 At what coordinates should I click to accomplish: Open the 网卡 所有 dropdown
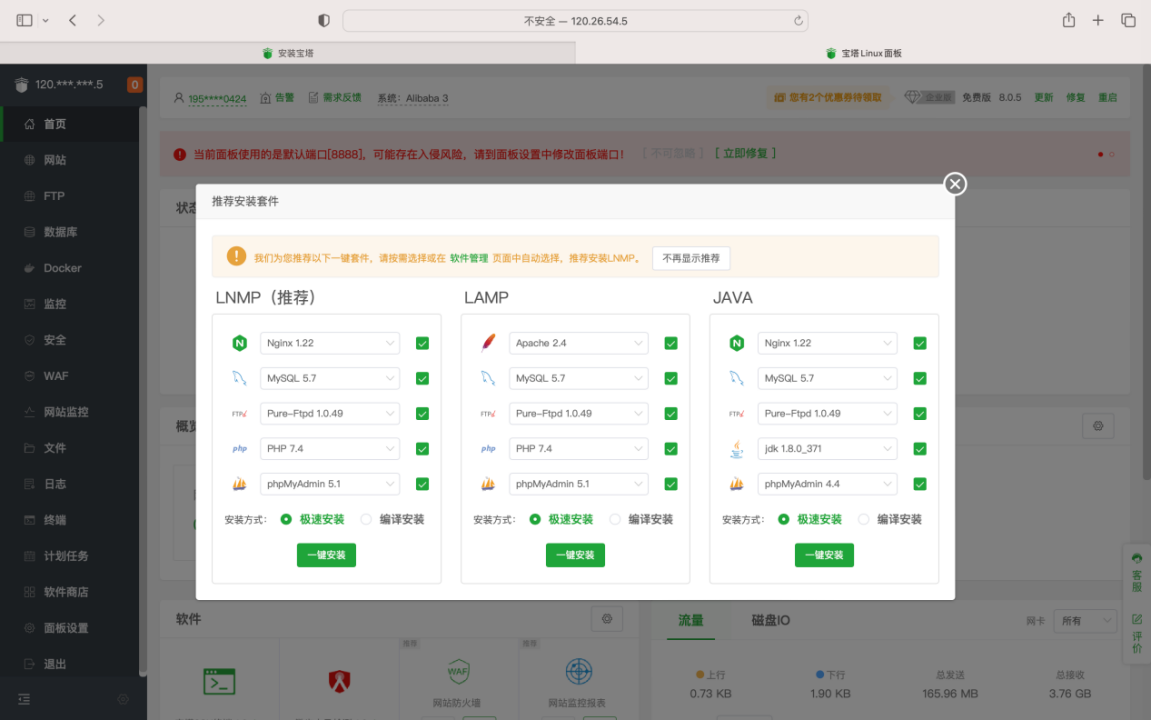click(x=1085, y=621)
